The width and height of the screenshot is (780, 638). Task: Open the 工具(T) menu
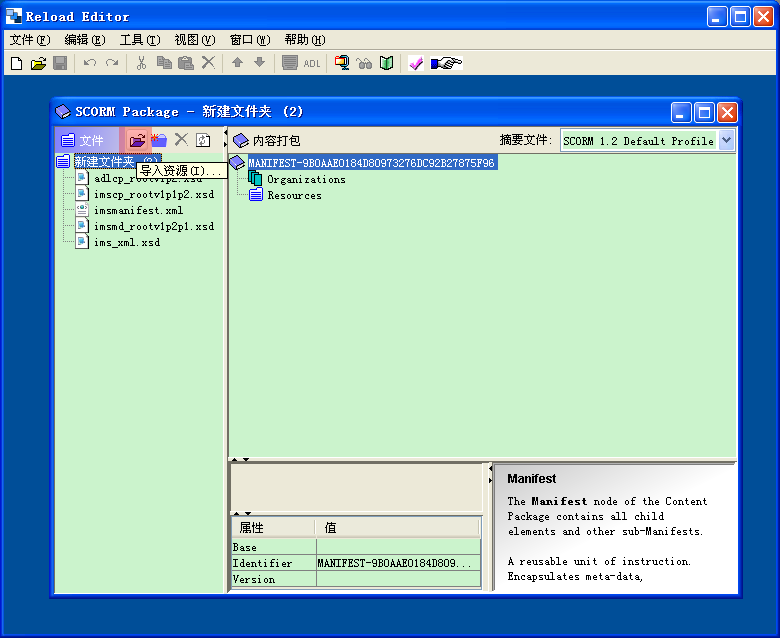(x=140, y=40)
